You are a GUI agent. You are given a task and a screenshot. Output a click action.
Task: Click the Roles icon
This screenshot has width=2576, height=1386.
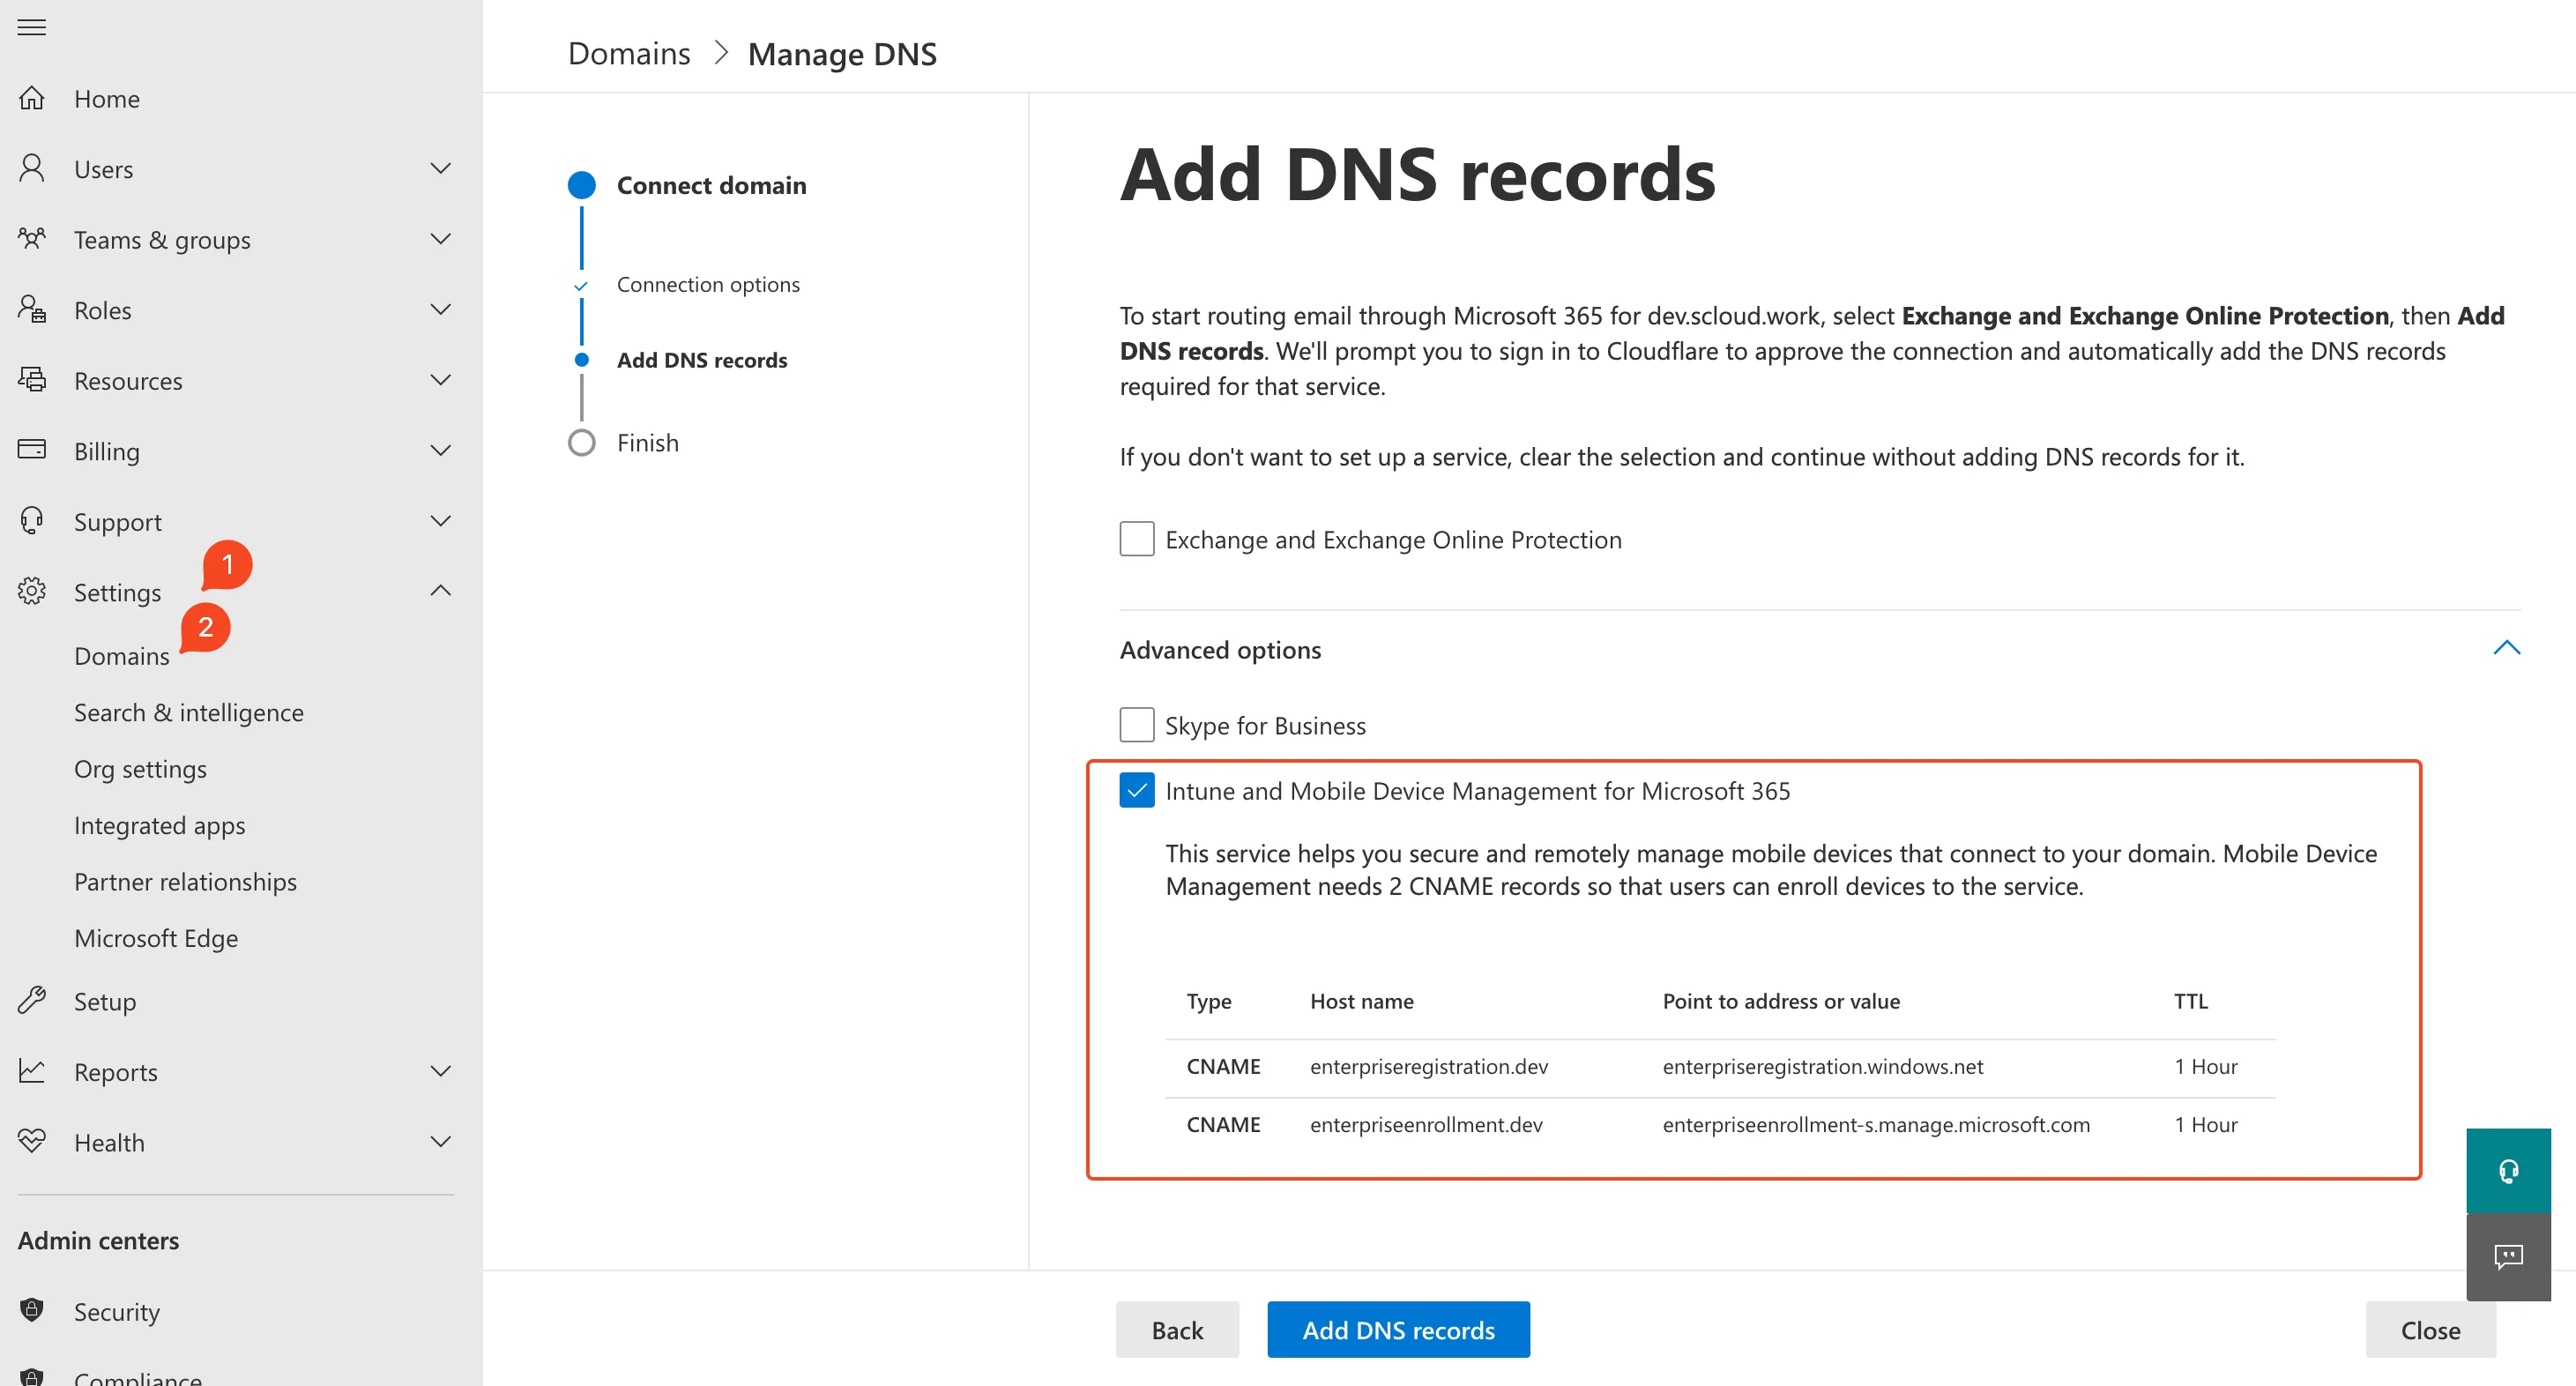[32, 309]
